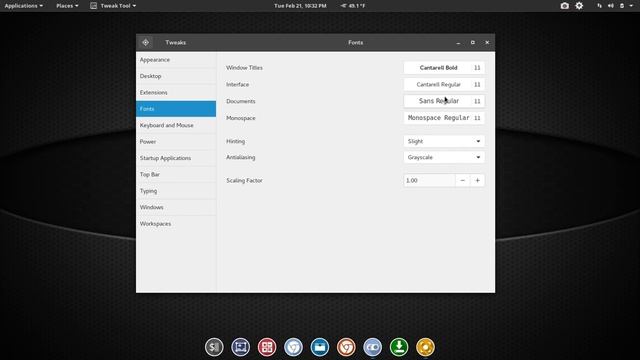Viewport: 640px width, 360px height.
Task: Go to the Top Bar section
Action: (176, 174)
